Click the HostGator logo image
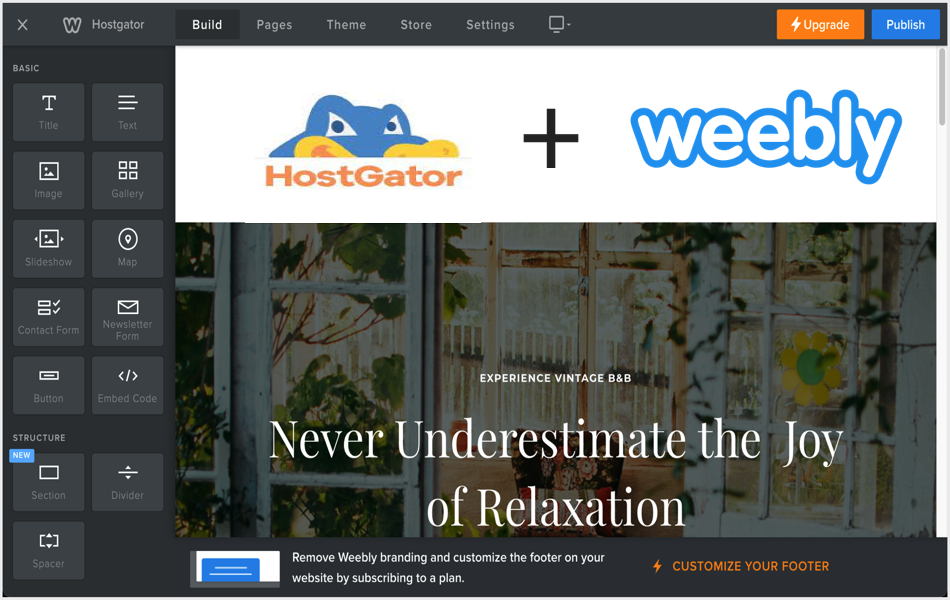The height and width of the screenshot is (600, 950). (x=363, y=141)
